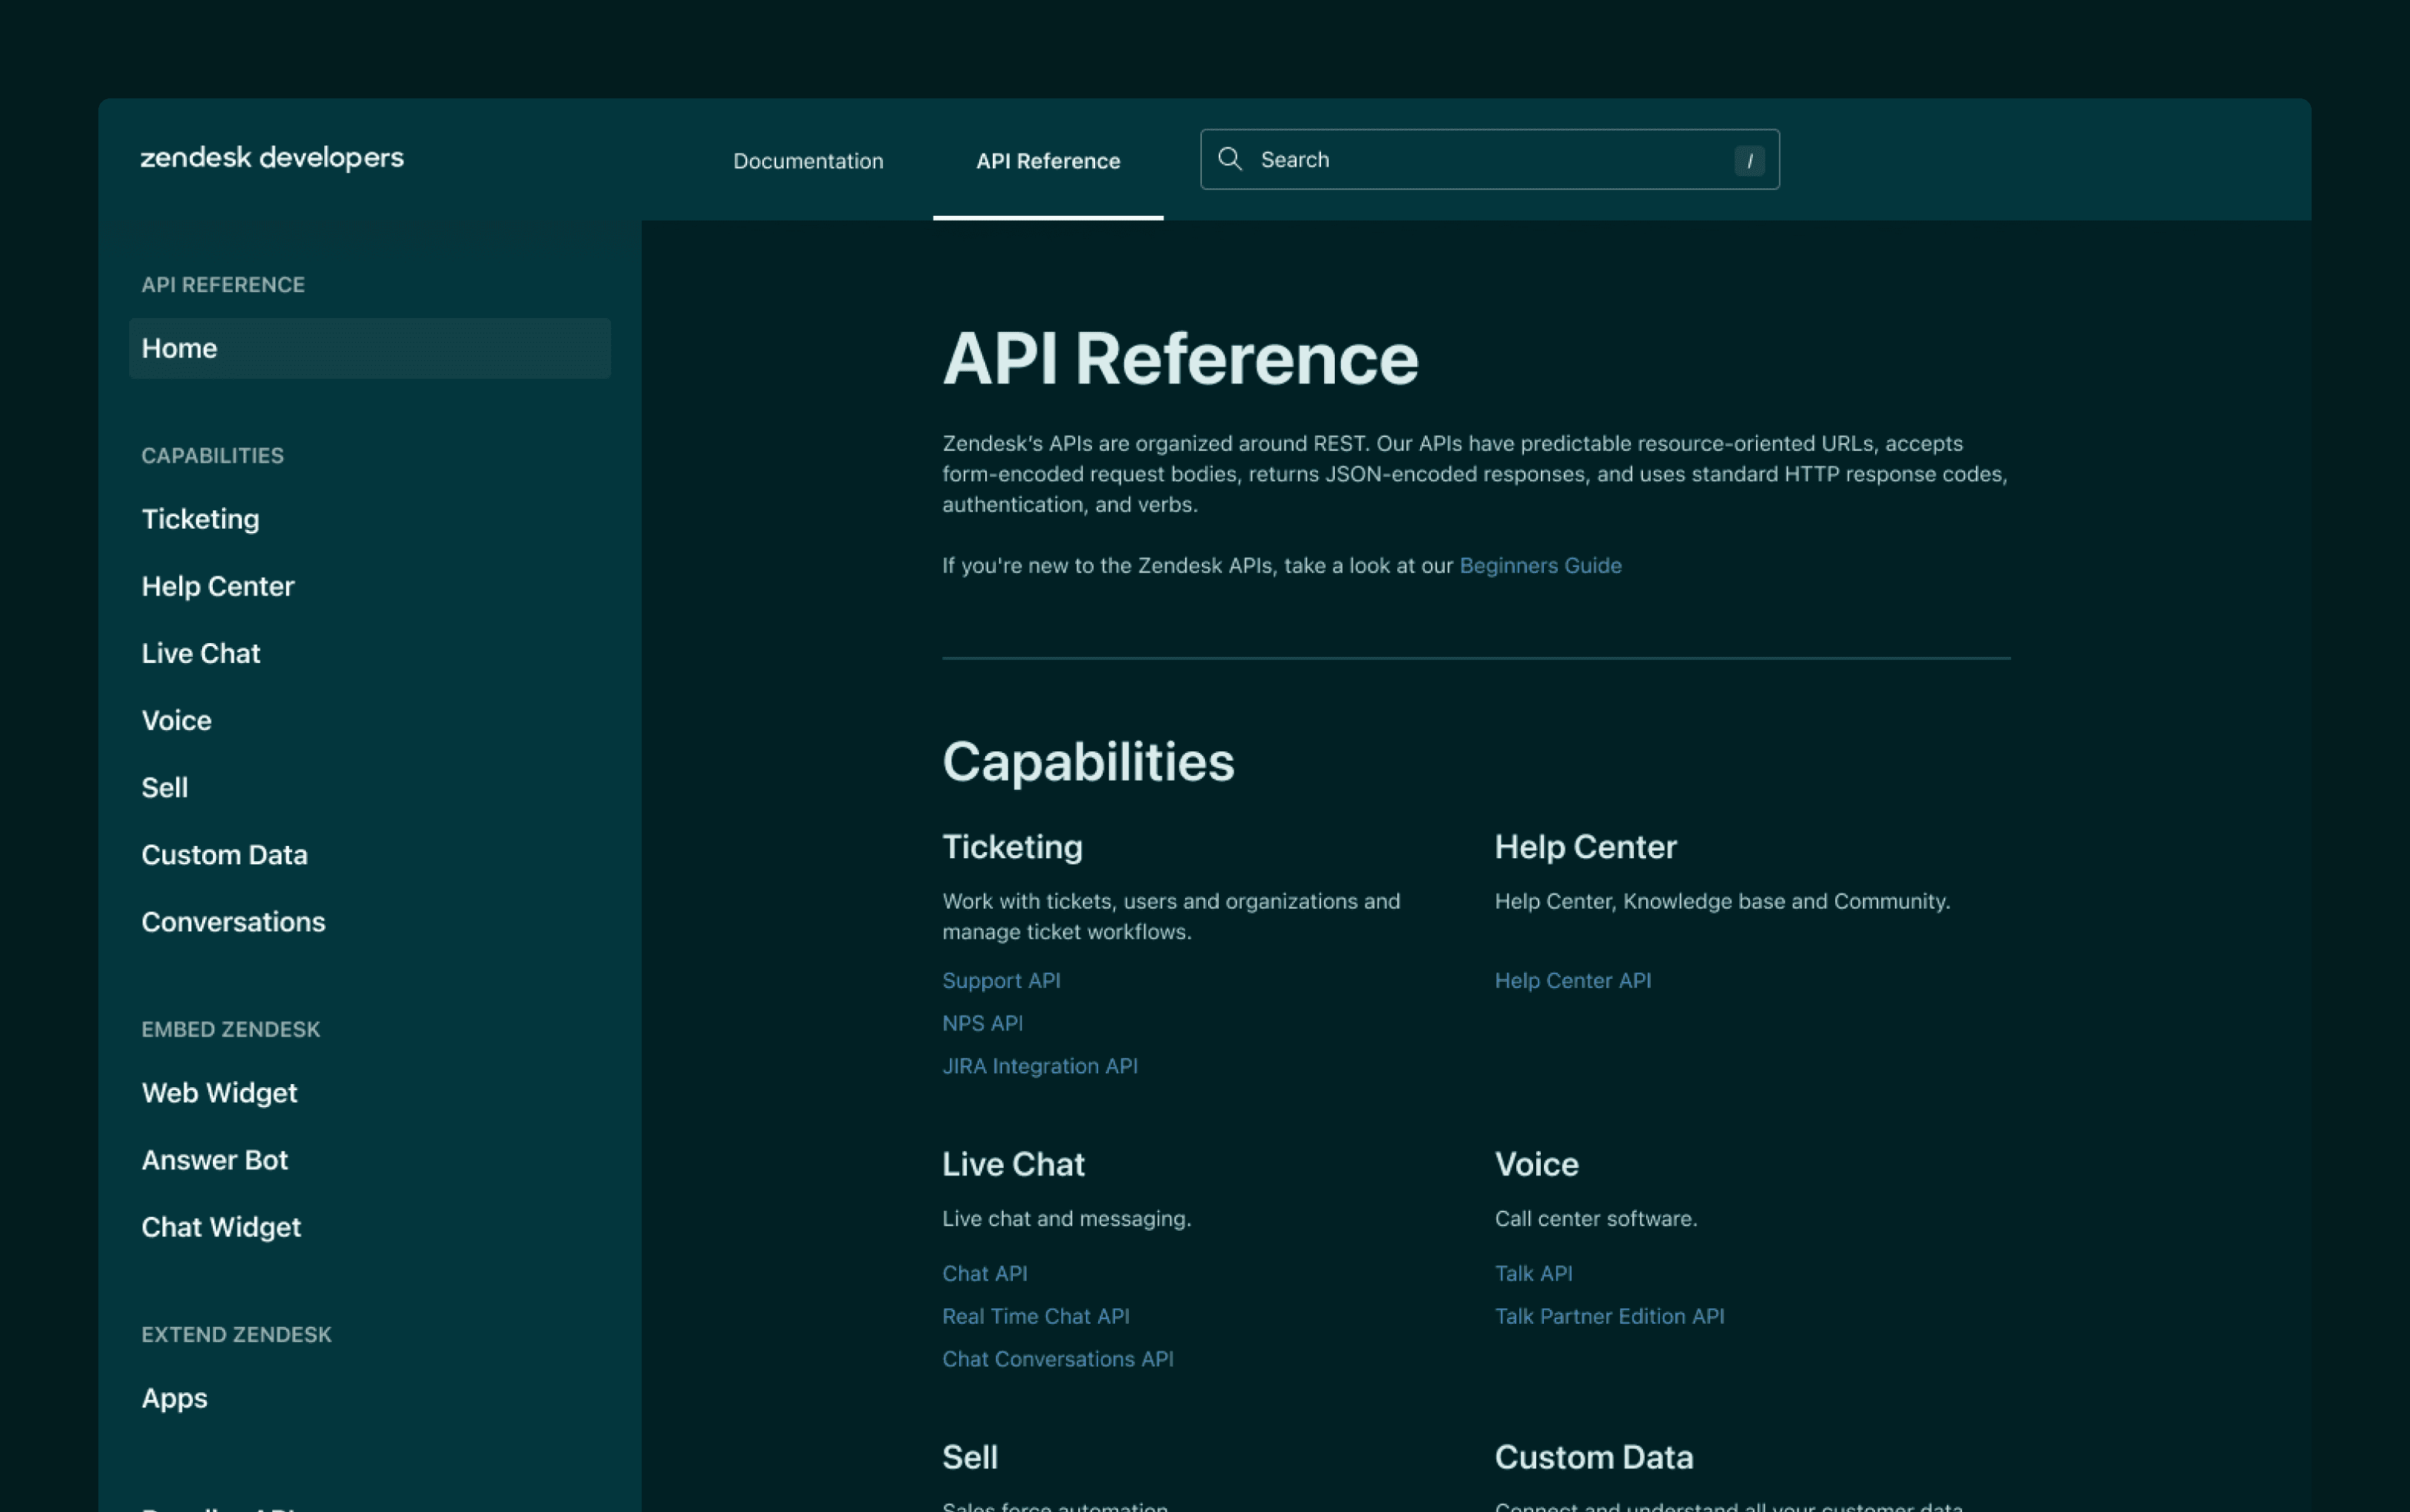2410x1512 pixels.
Task: Click the Ticketing section heading
Action: 1012,847
